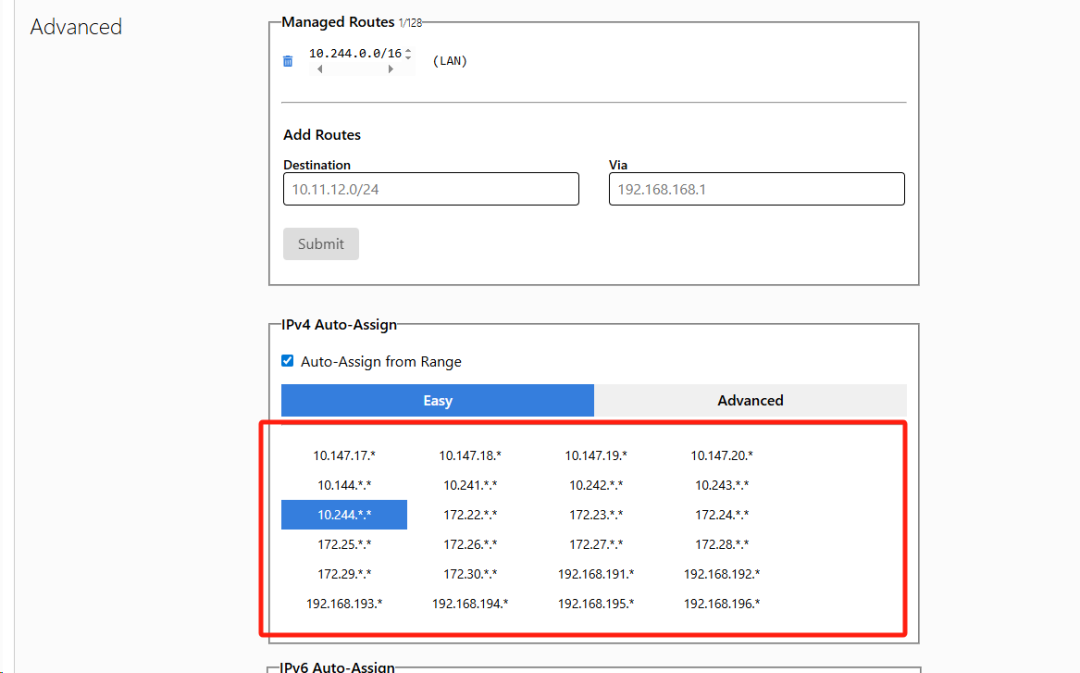Viewport: 1080px width, 673px height.
Task: Focus the Destination route input field
Action: pyautogui.click(x=431, y=189)
